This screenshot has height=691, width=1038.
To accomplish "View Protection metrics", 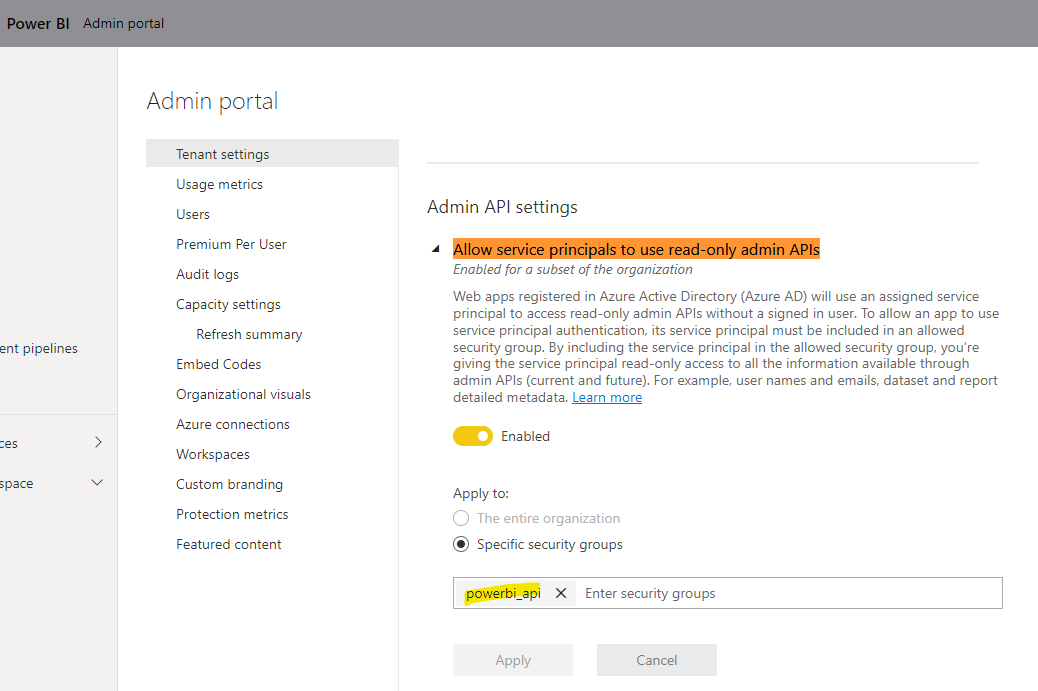I will tap(232, 514).
